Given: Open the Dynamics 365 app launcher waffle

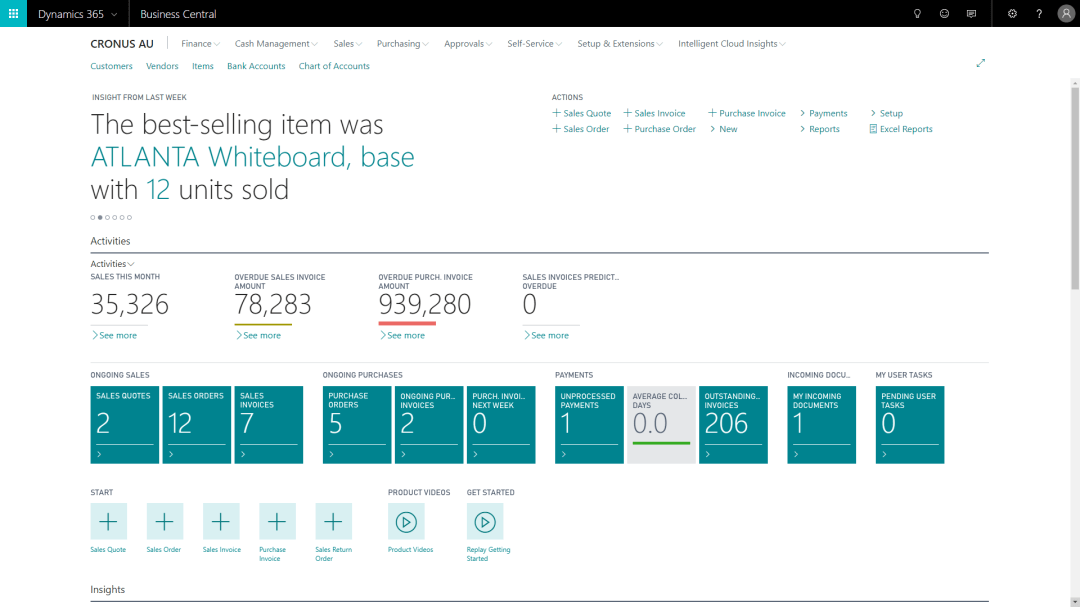Looking at the screenshot, I should (x=13, y=13).
